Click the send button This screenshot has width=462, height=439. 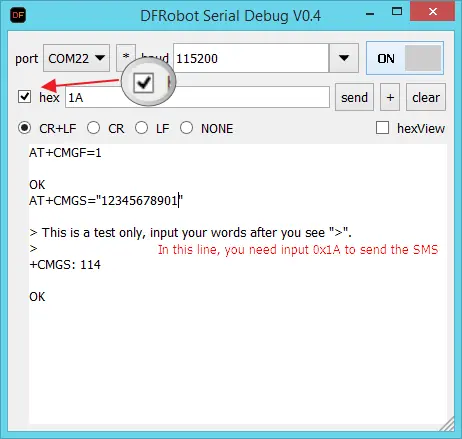354,97
